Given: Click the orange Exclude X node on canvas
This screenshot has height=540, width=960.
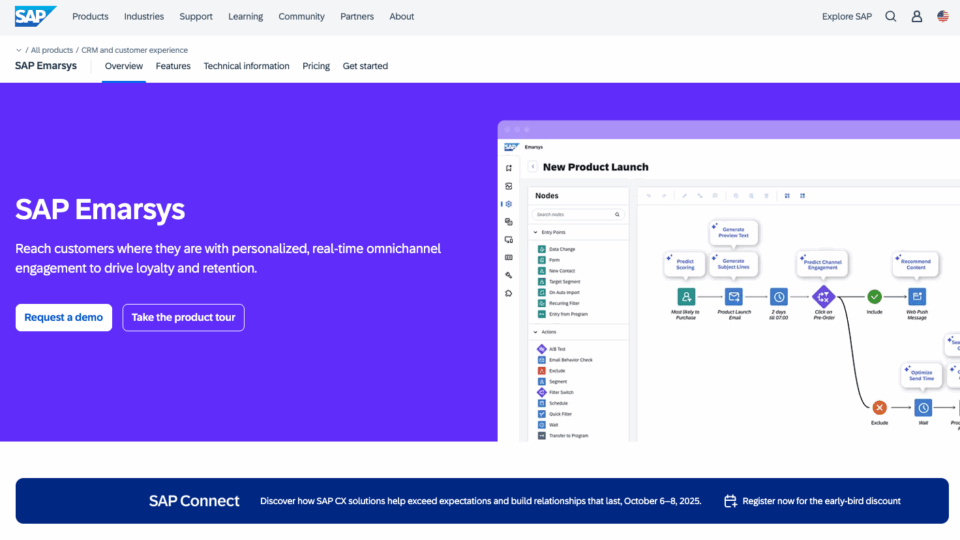Looking at the screenshot, I should 879,407.
